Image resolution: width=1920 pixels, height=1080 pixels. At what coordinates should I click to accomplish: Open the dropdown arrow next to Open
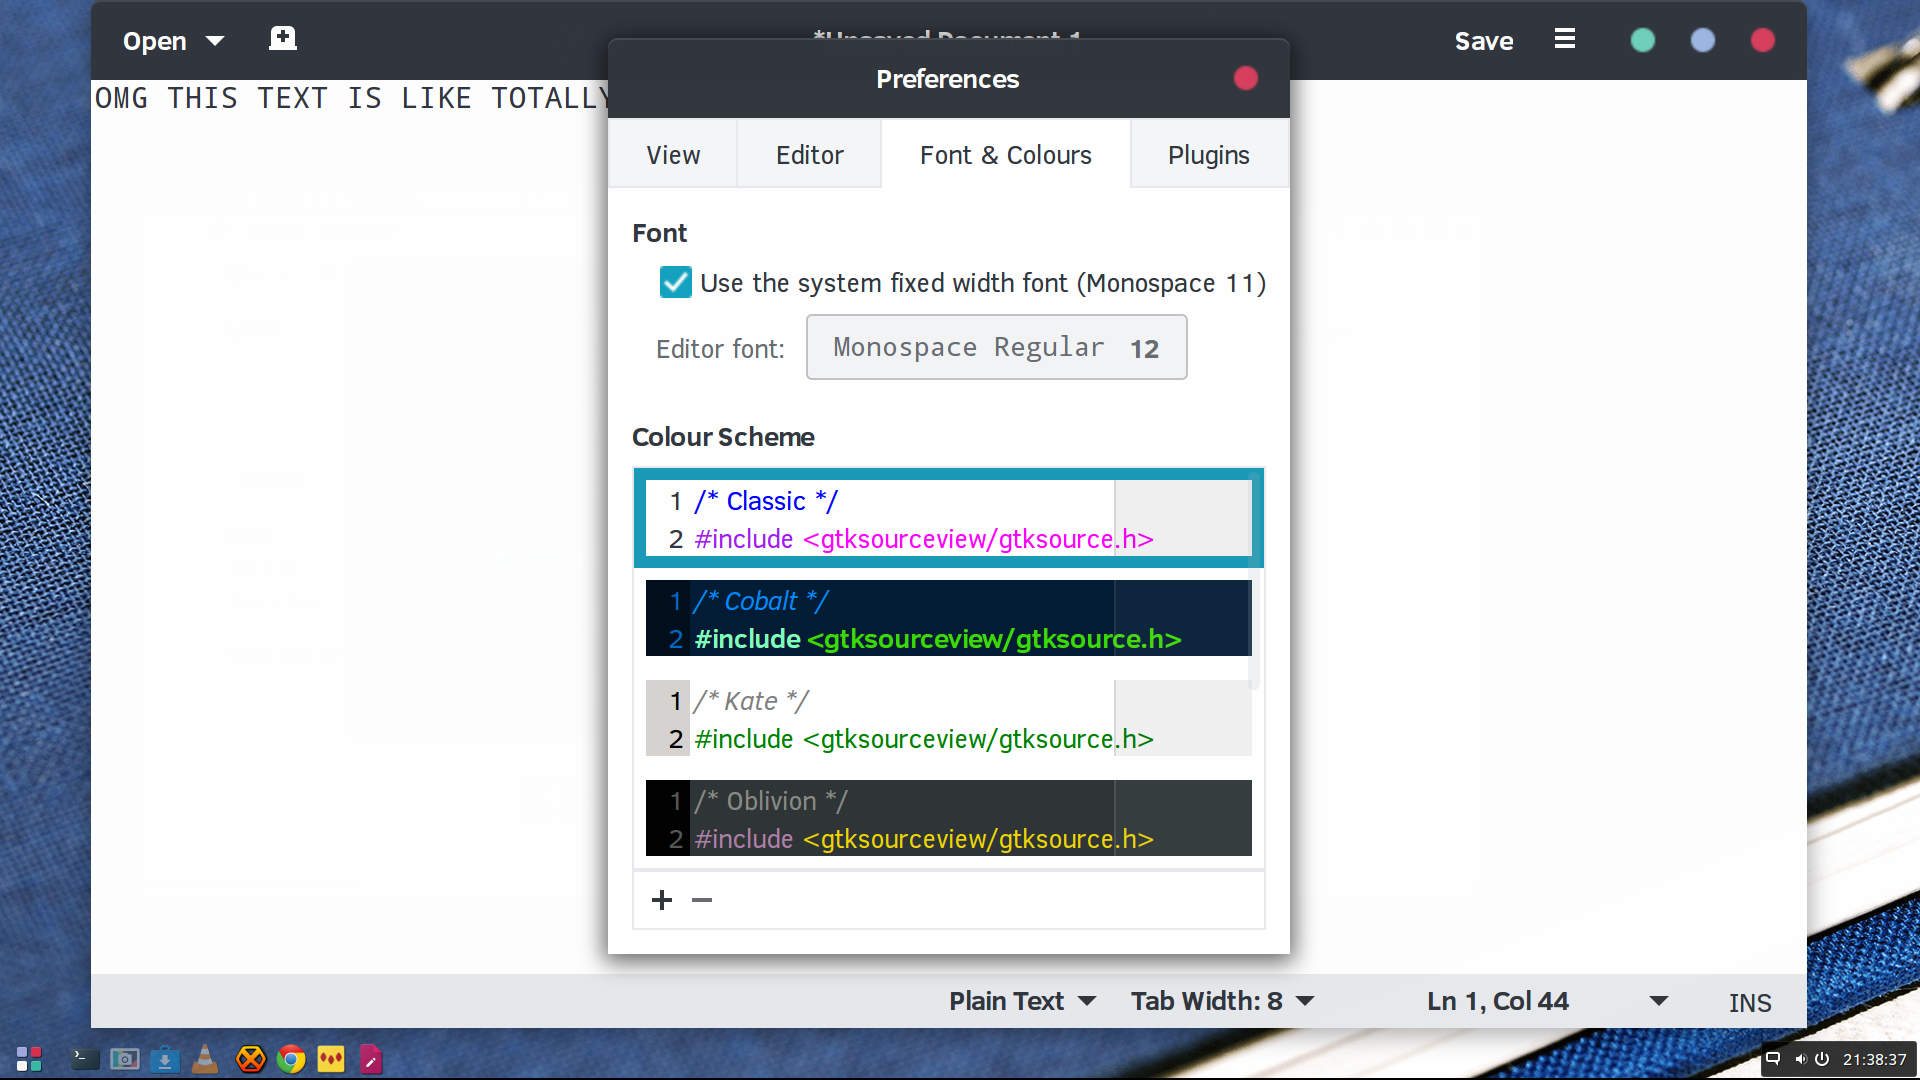pos(215,41)
